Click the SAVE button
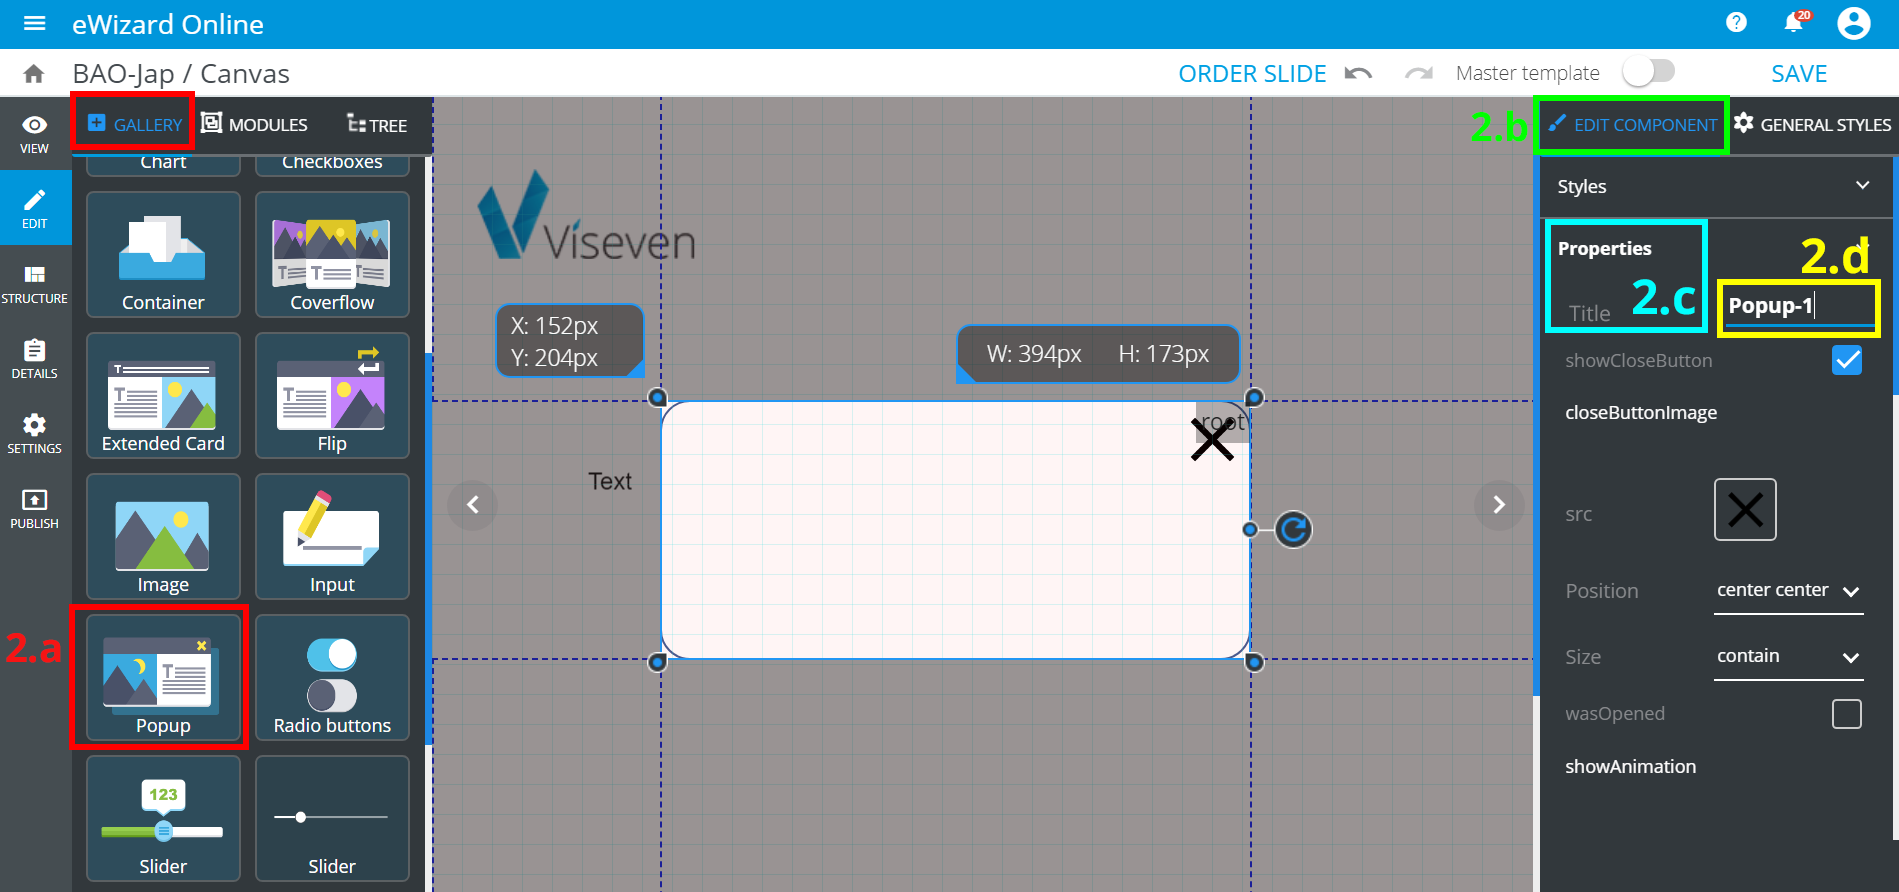 coord(1799,74)
